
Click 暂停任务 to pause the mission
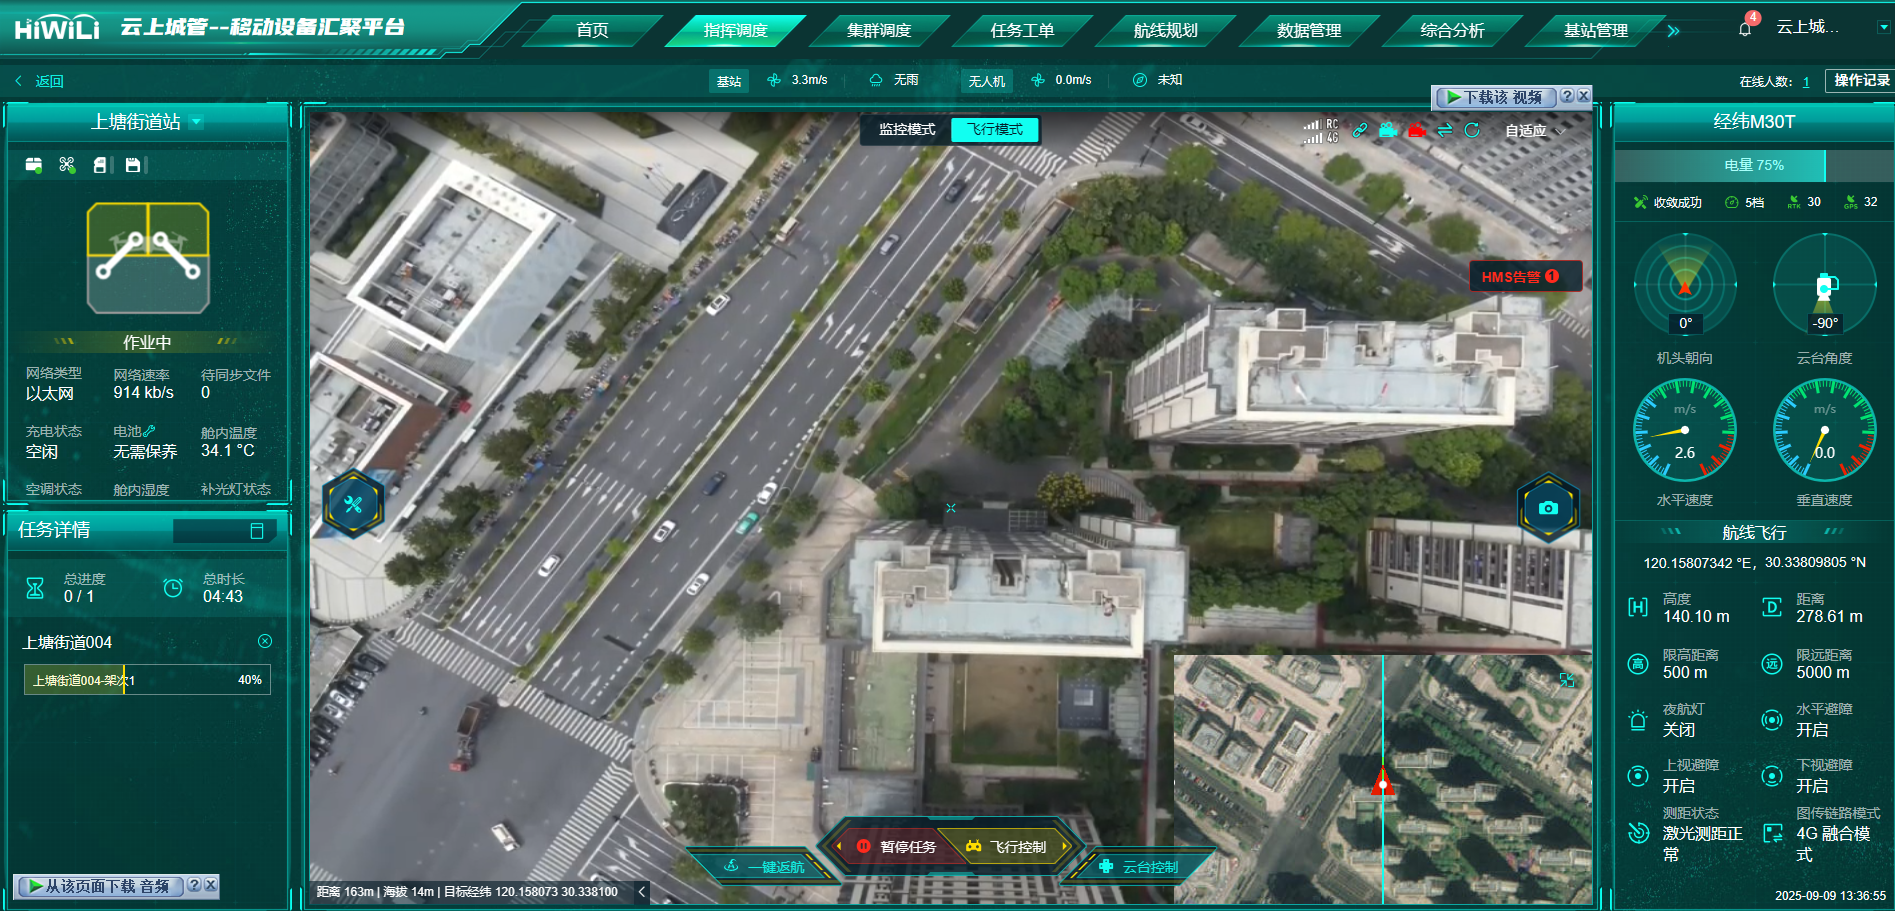click(897, 847)
